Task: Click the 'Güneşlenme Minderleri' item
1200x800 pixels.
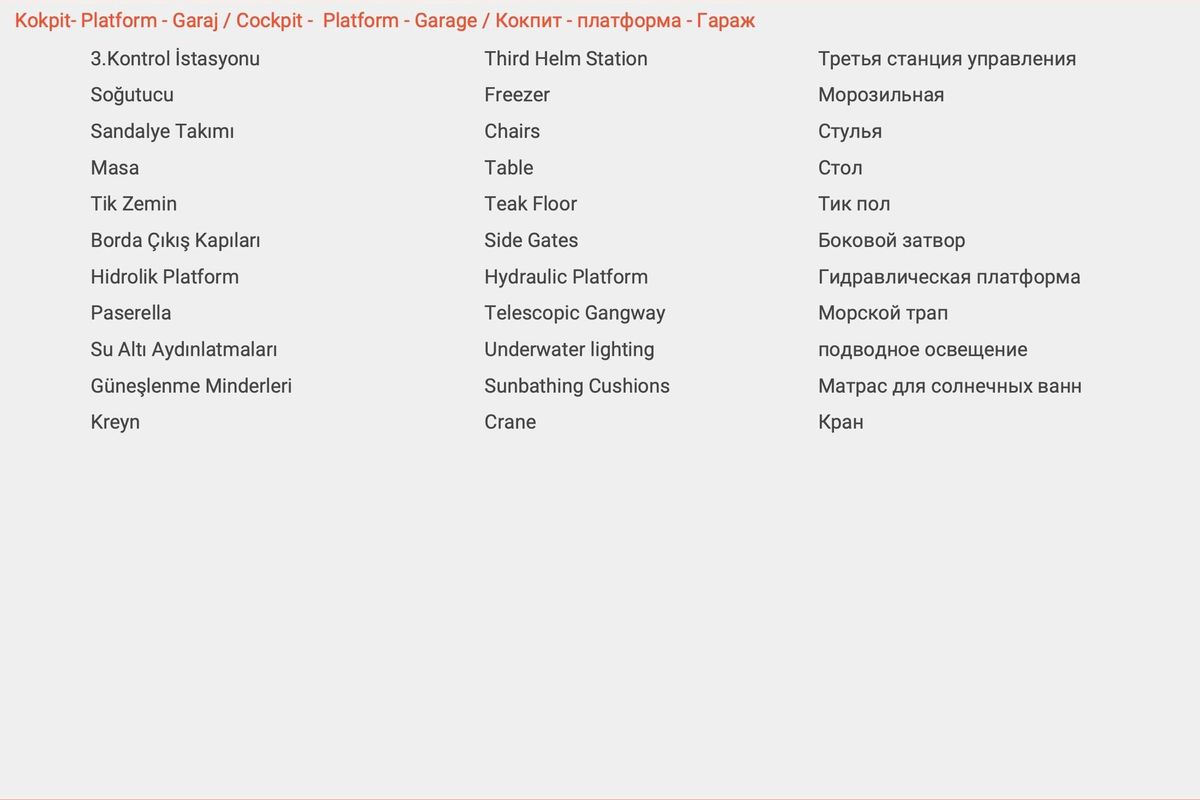Action: pos(191,386)
